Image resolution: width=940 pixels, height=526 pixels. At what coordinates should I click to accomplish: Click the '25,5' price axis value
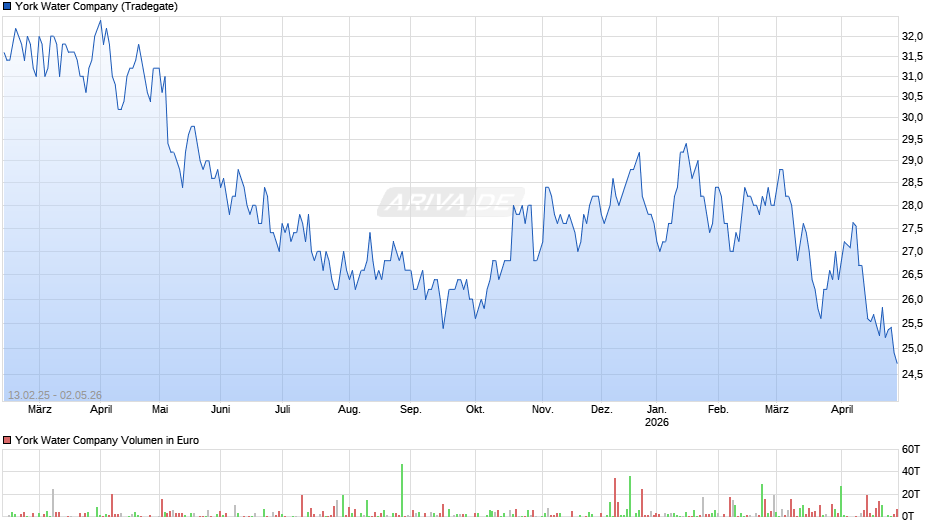912,324
